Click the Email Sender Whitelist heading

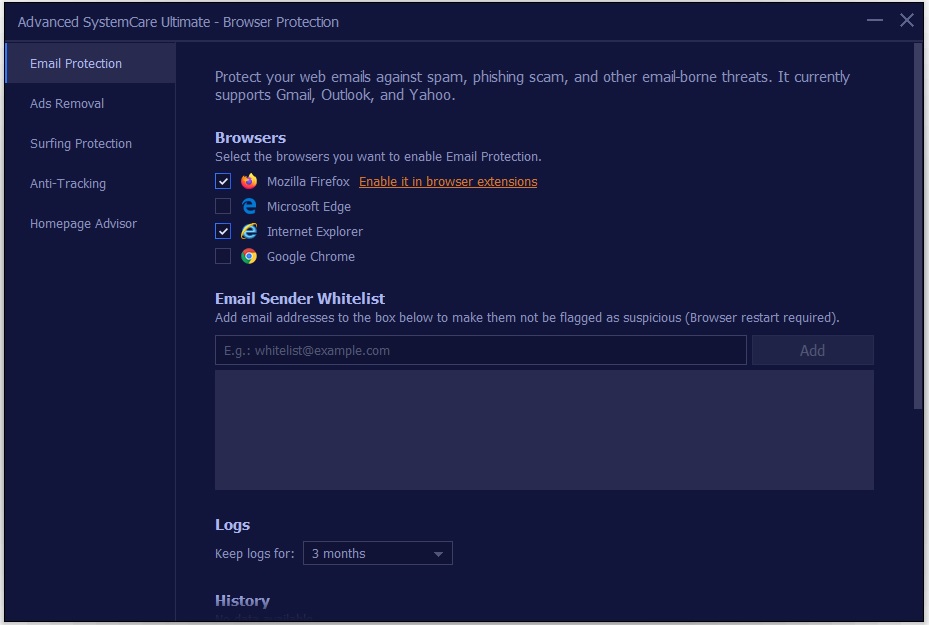300,299
